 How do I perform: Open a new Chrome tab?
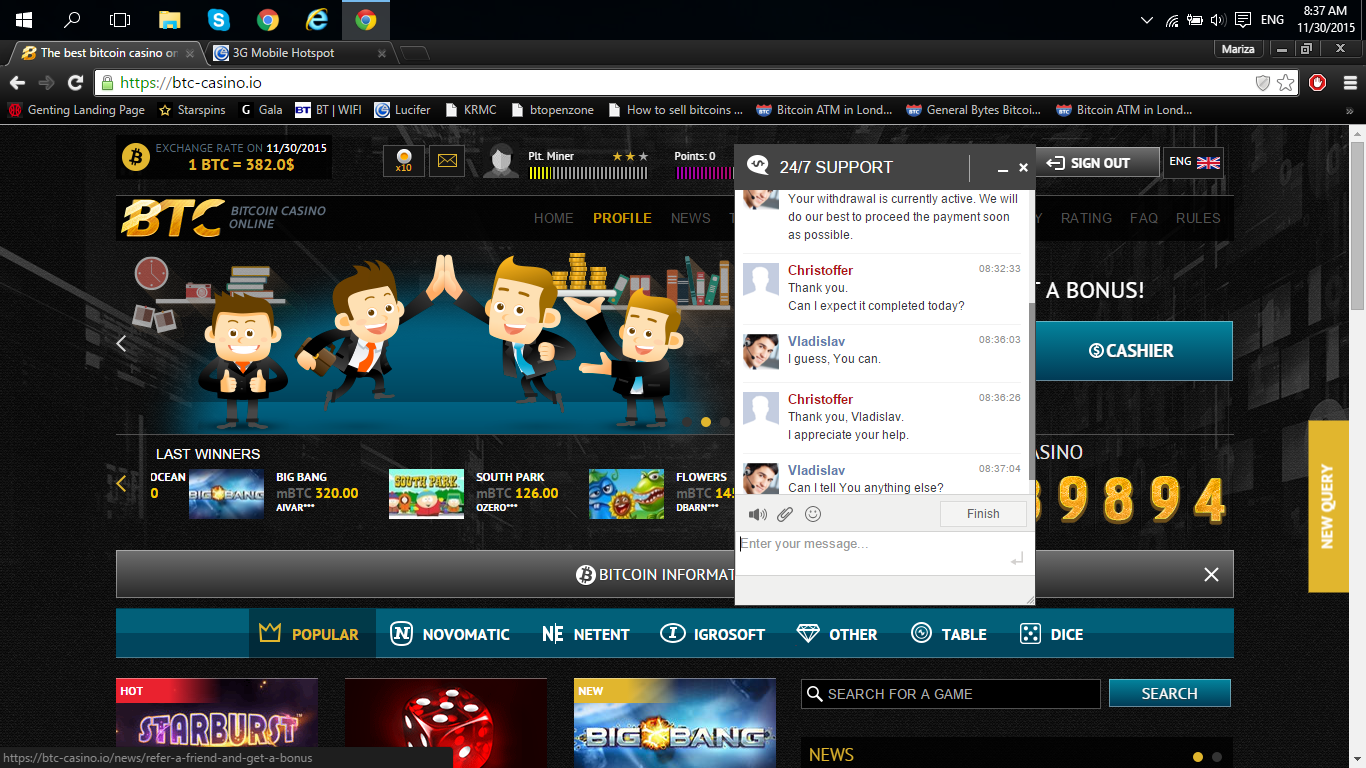coord(414,53)
